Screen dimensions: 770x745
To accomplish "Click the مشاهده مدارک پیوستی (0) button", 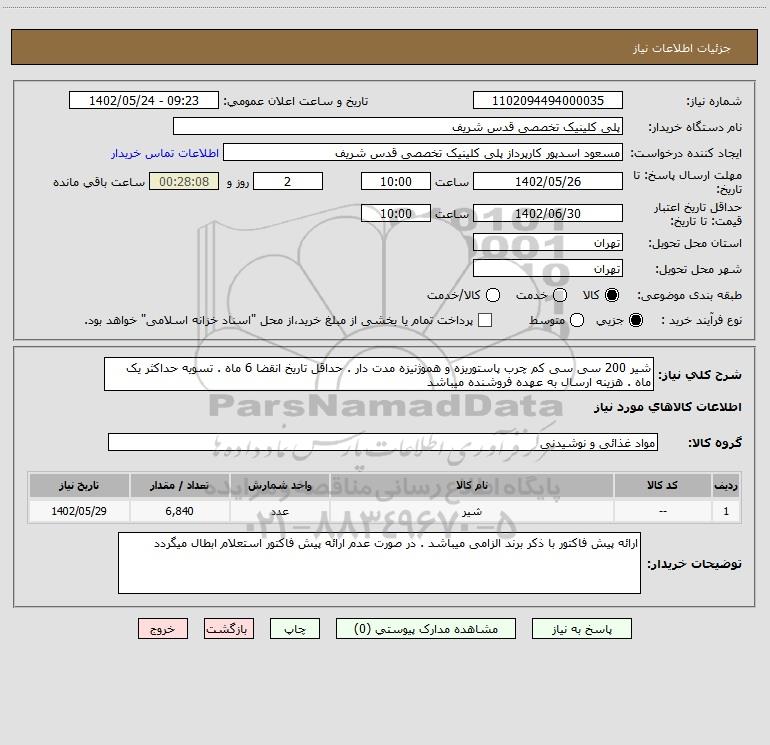I will [x=426, y=629].
